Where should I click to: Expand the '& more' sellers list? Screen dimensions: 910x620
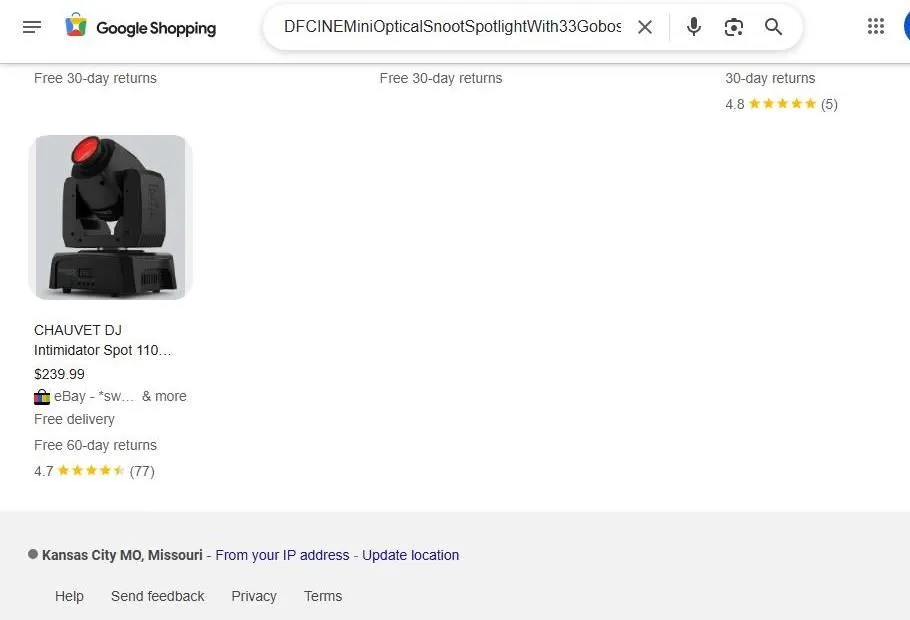point(164,396)
